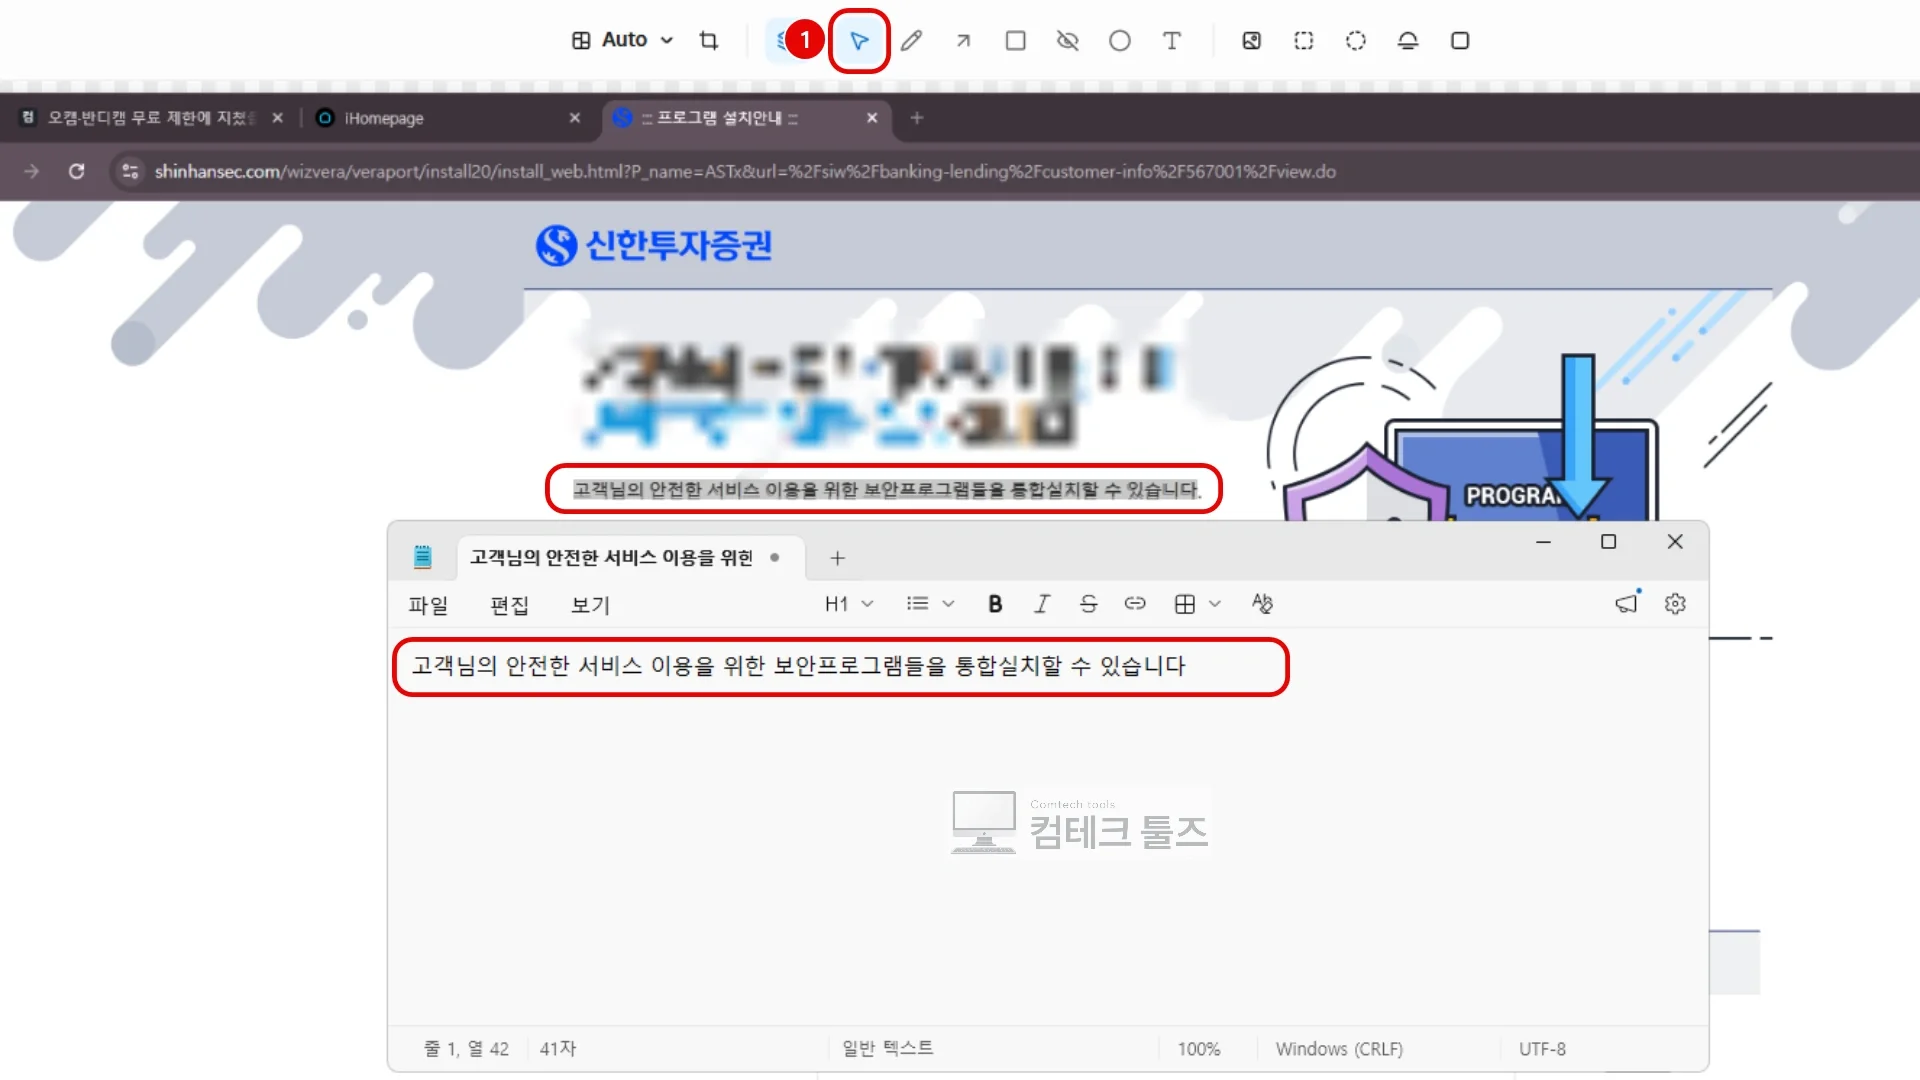Viewport: 1920px width, 1080px height.
Task: Toggle the crossed-out eye hide tool
Action: 1068,40
